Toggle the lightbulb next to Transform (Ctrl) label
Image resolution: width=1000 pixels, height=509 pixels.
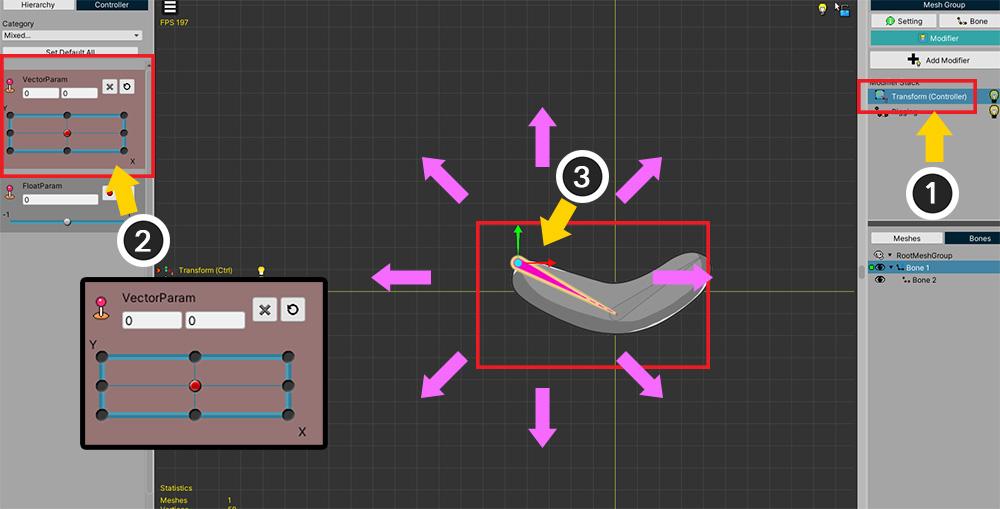[260, 270]
